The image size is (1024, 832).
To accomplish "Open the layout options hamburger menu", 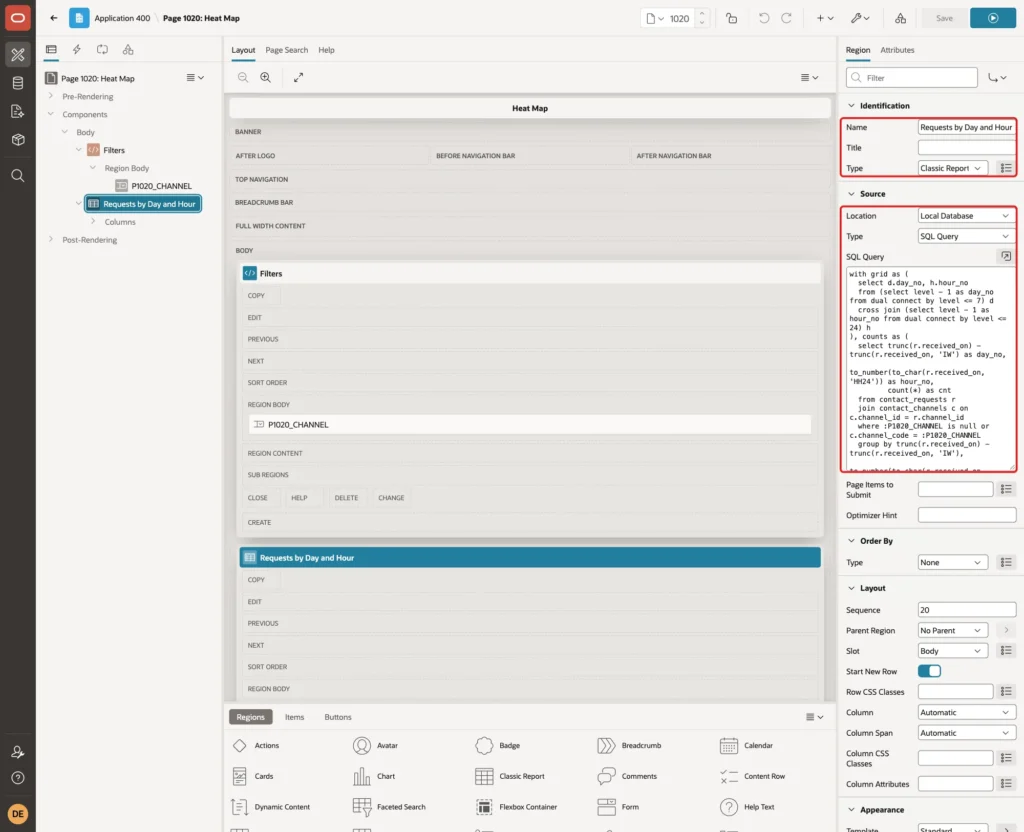I will click(x=809, y=77).
